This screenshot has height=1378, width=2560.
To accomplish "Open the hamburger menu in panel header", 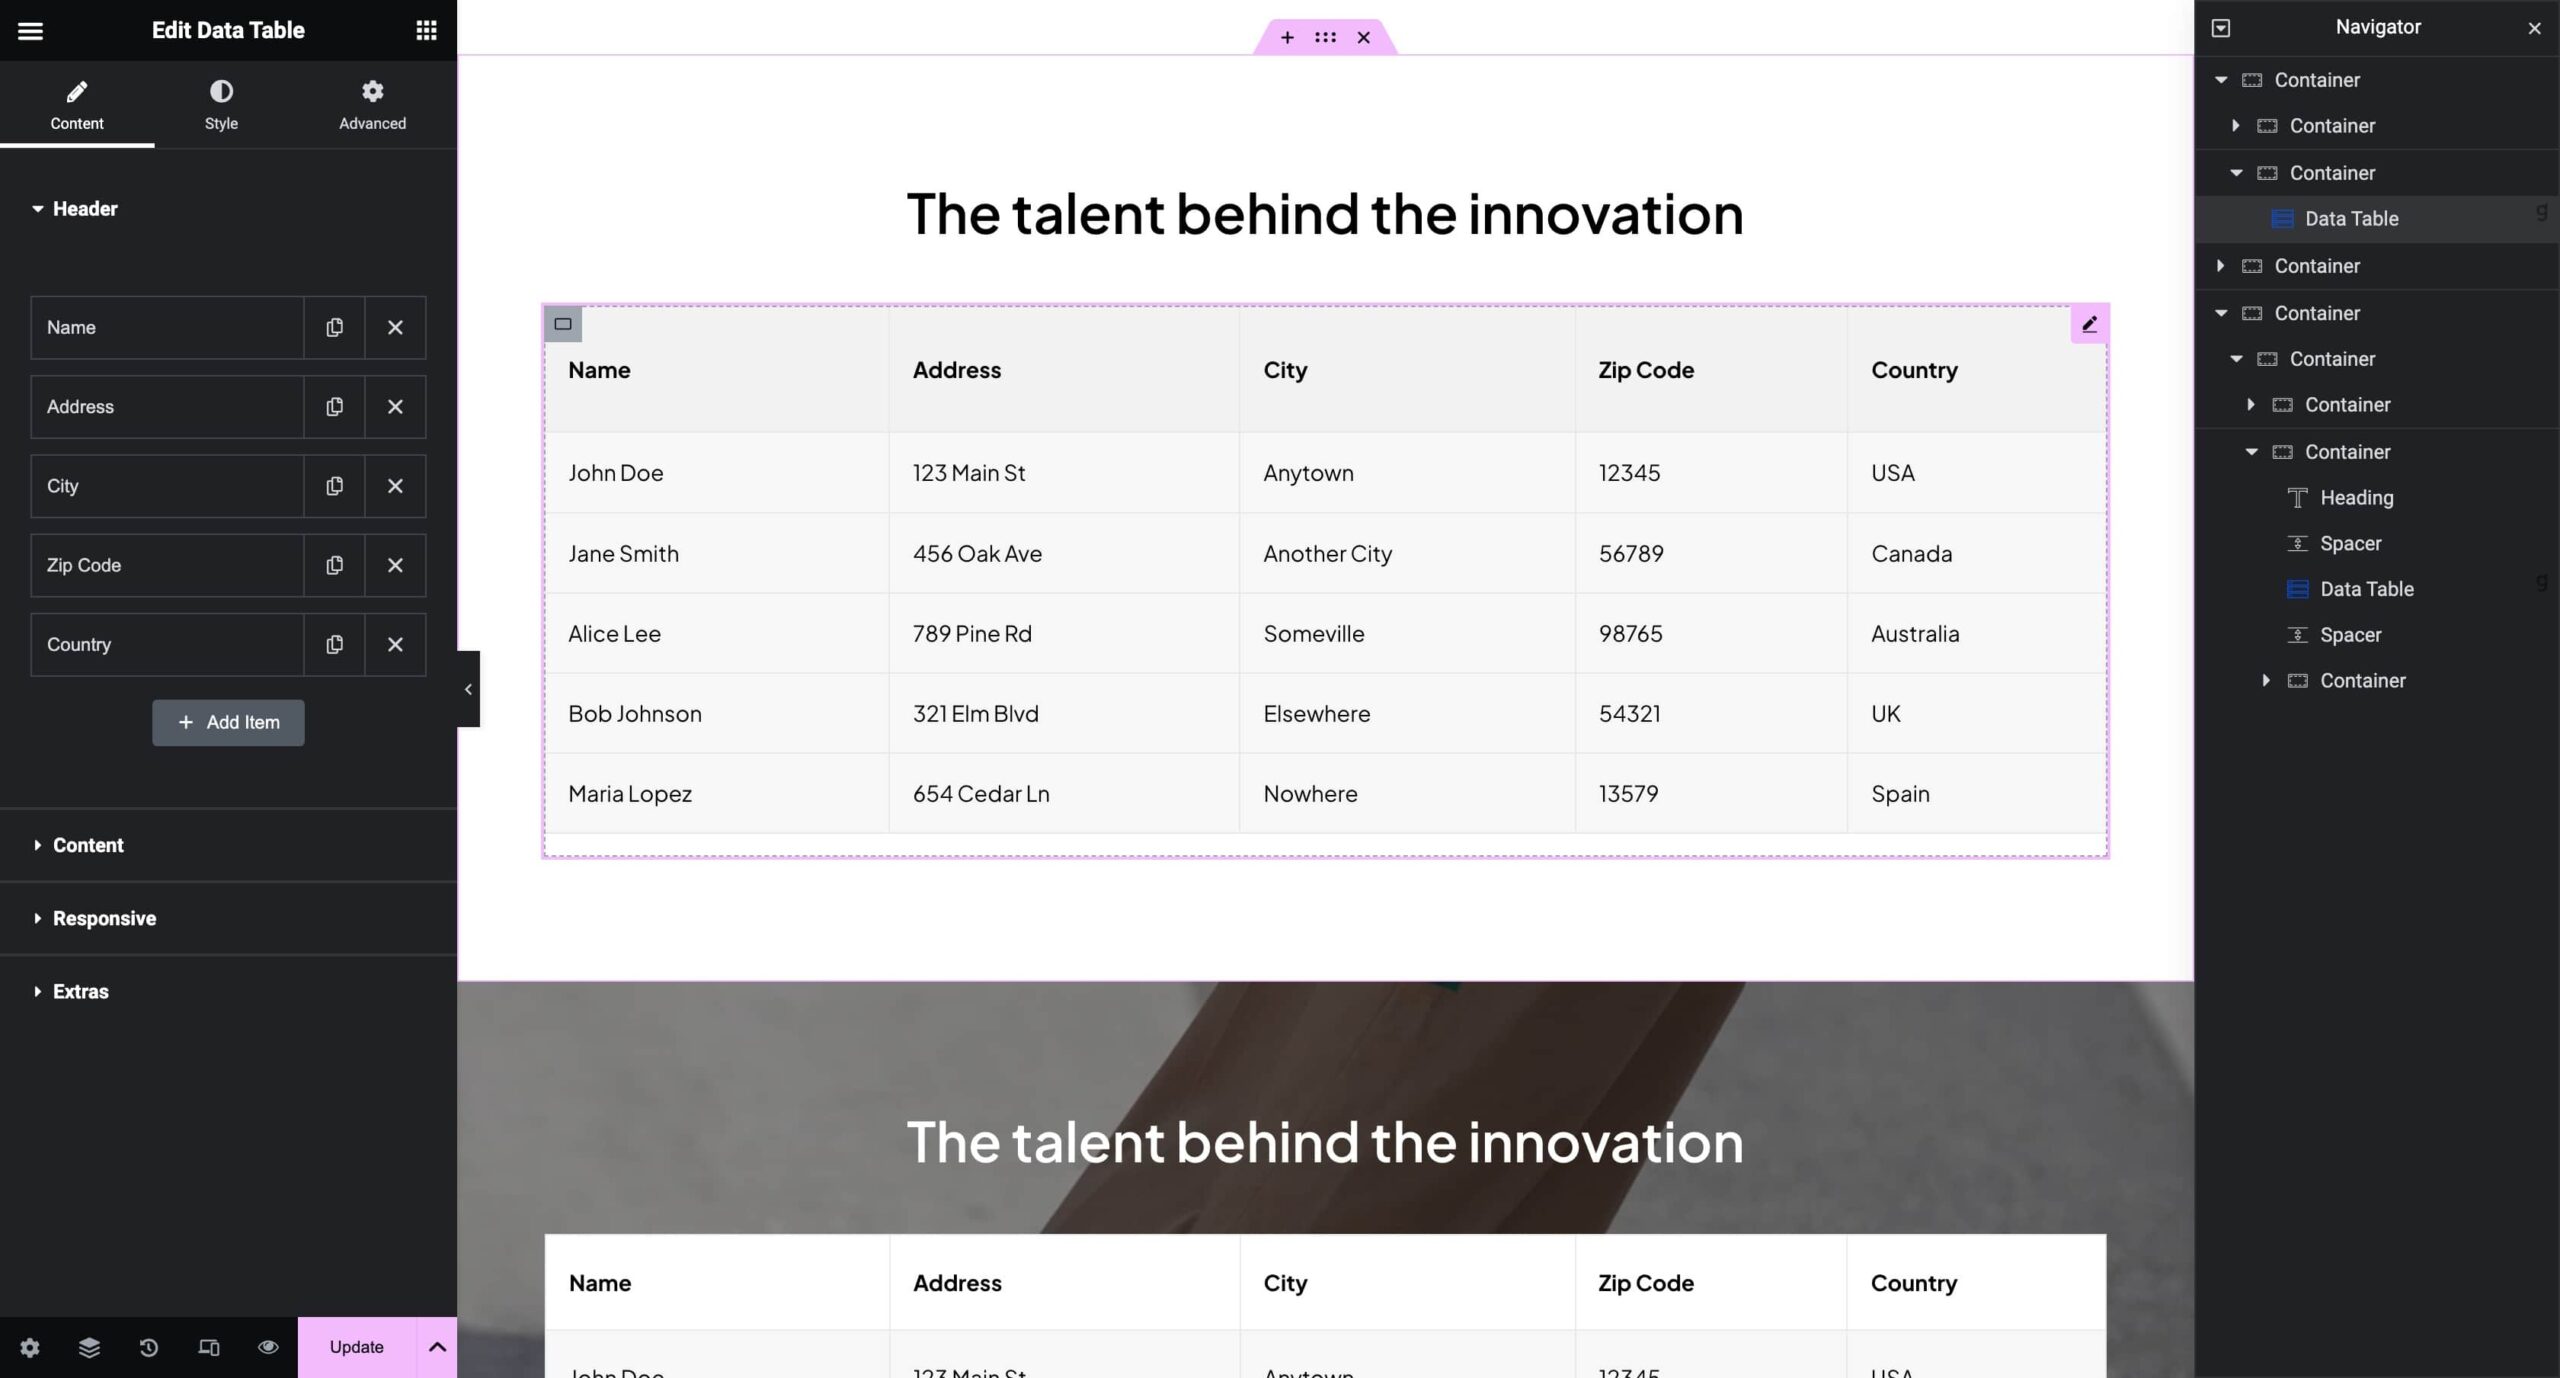I will [30, 30].
